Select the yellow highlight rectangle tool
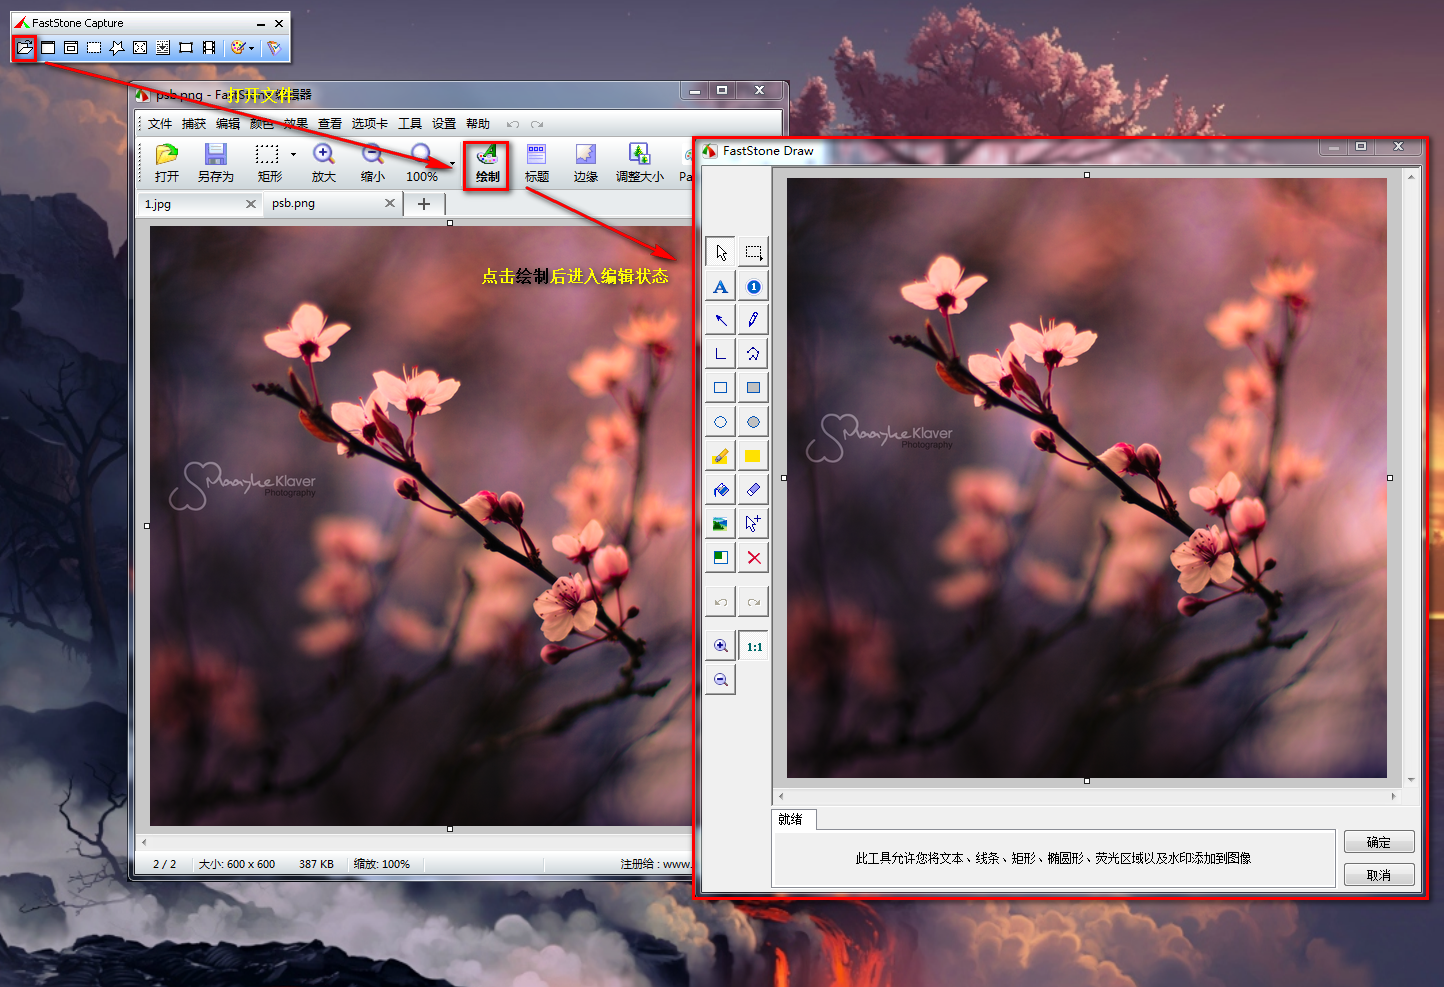The height and width of the screenshot is (987, 1444). pos(753,456)
